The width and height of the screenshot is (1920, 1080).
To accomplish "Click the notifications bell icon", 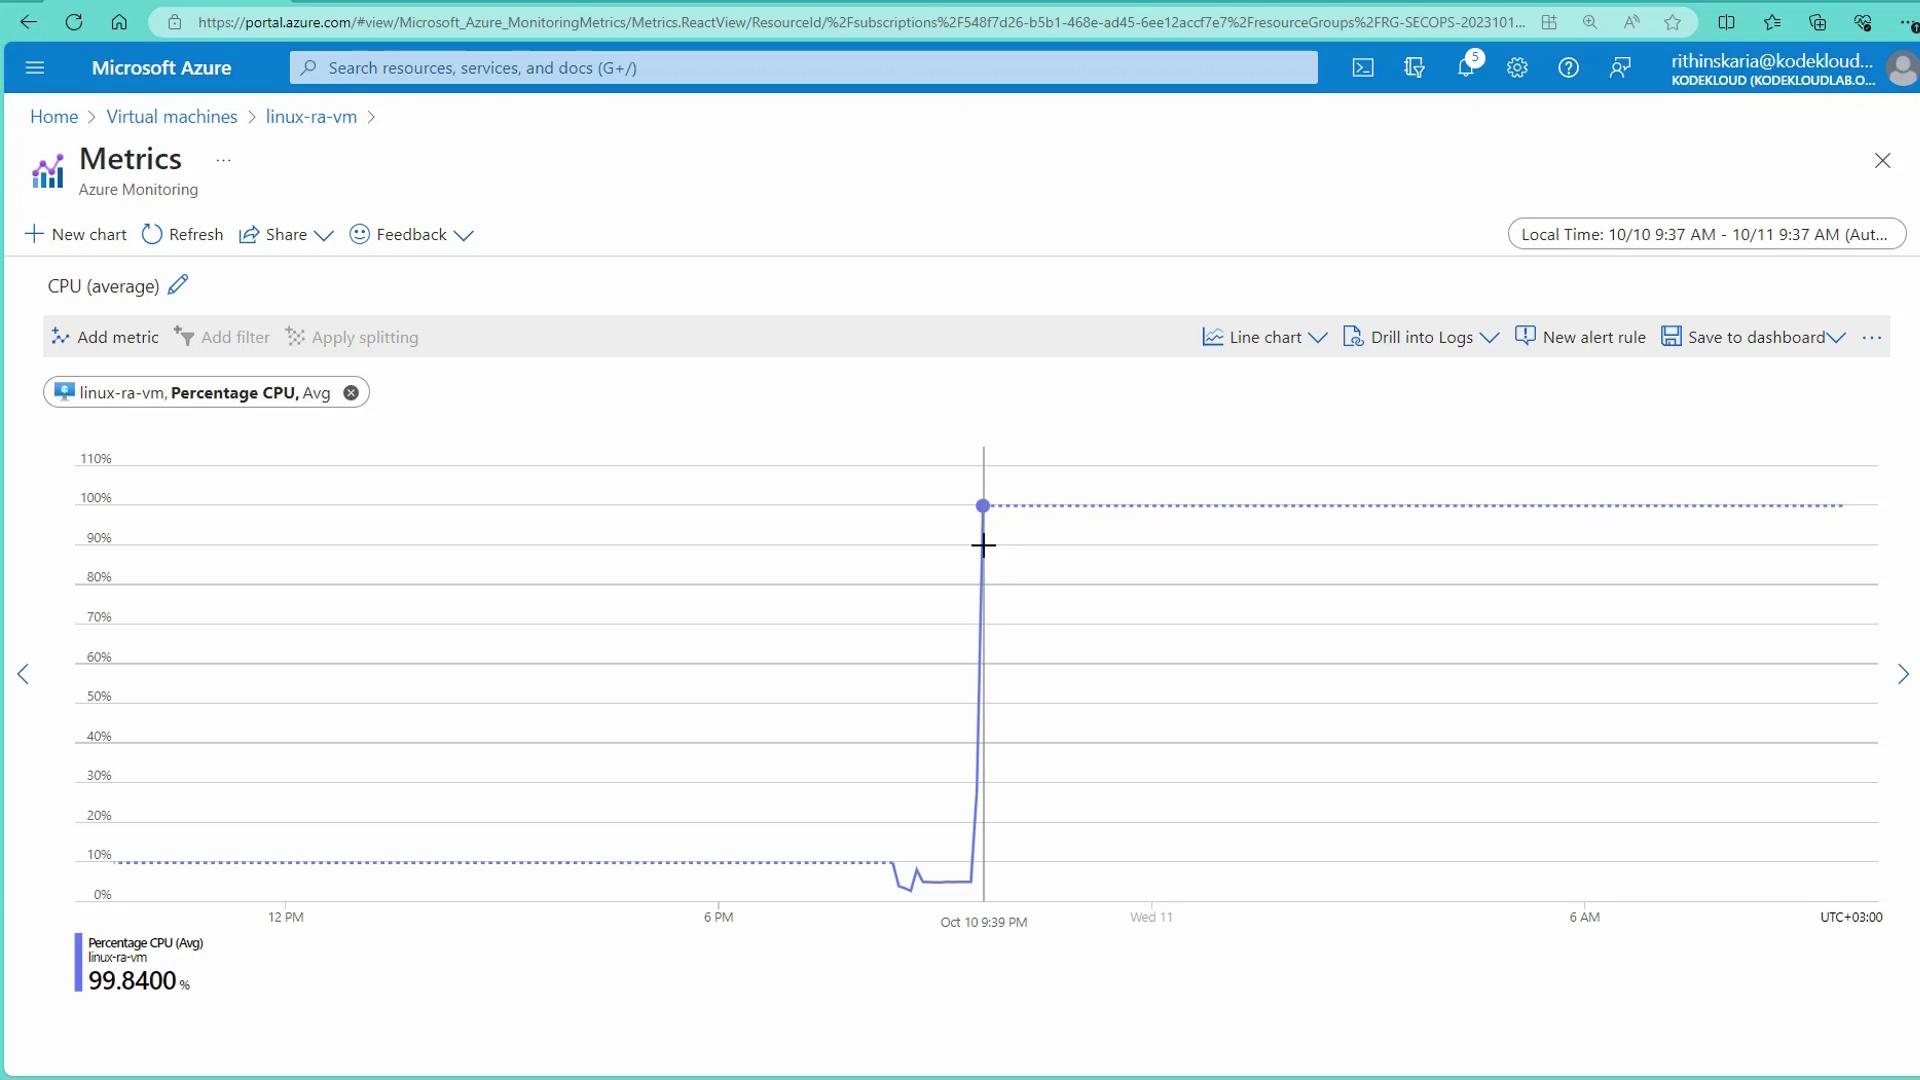I will coord(1466,68).
